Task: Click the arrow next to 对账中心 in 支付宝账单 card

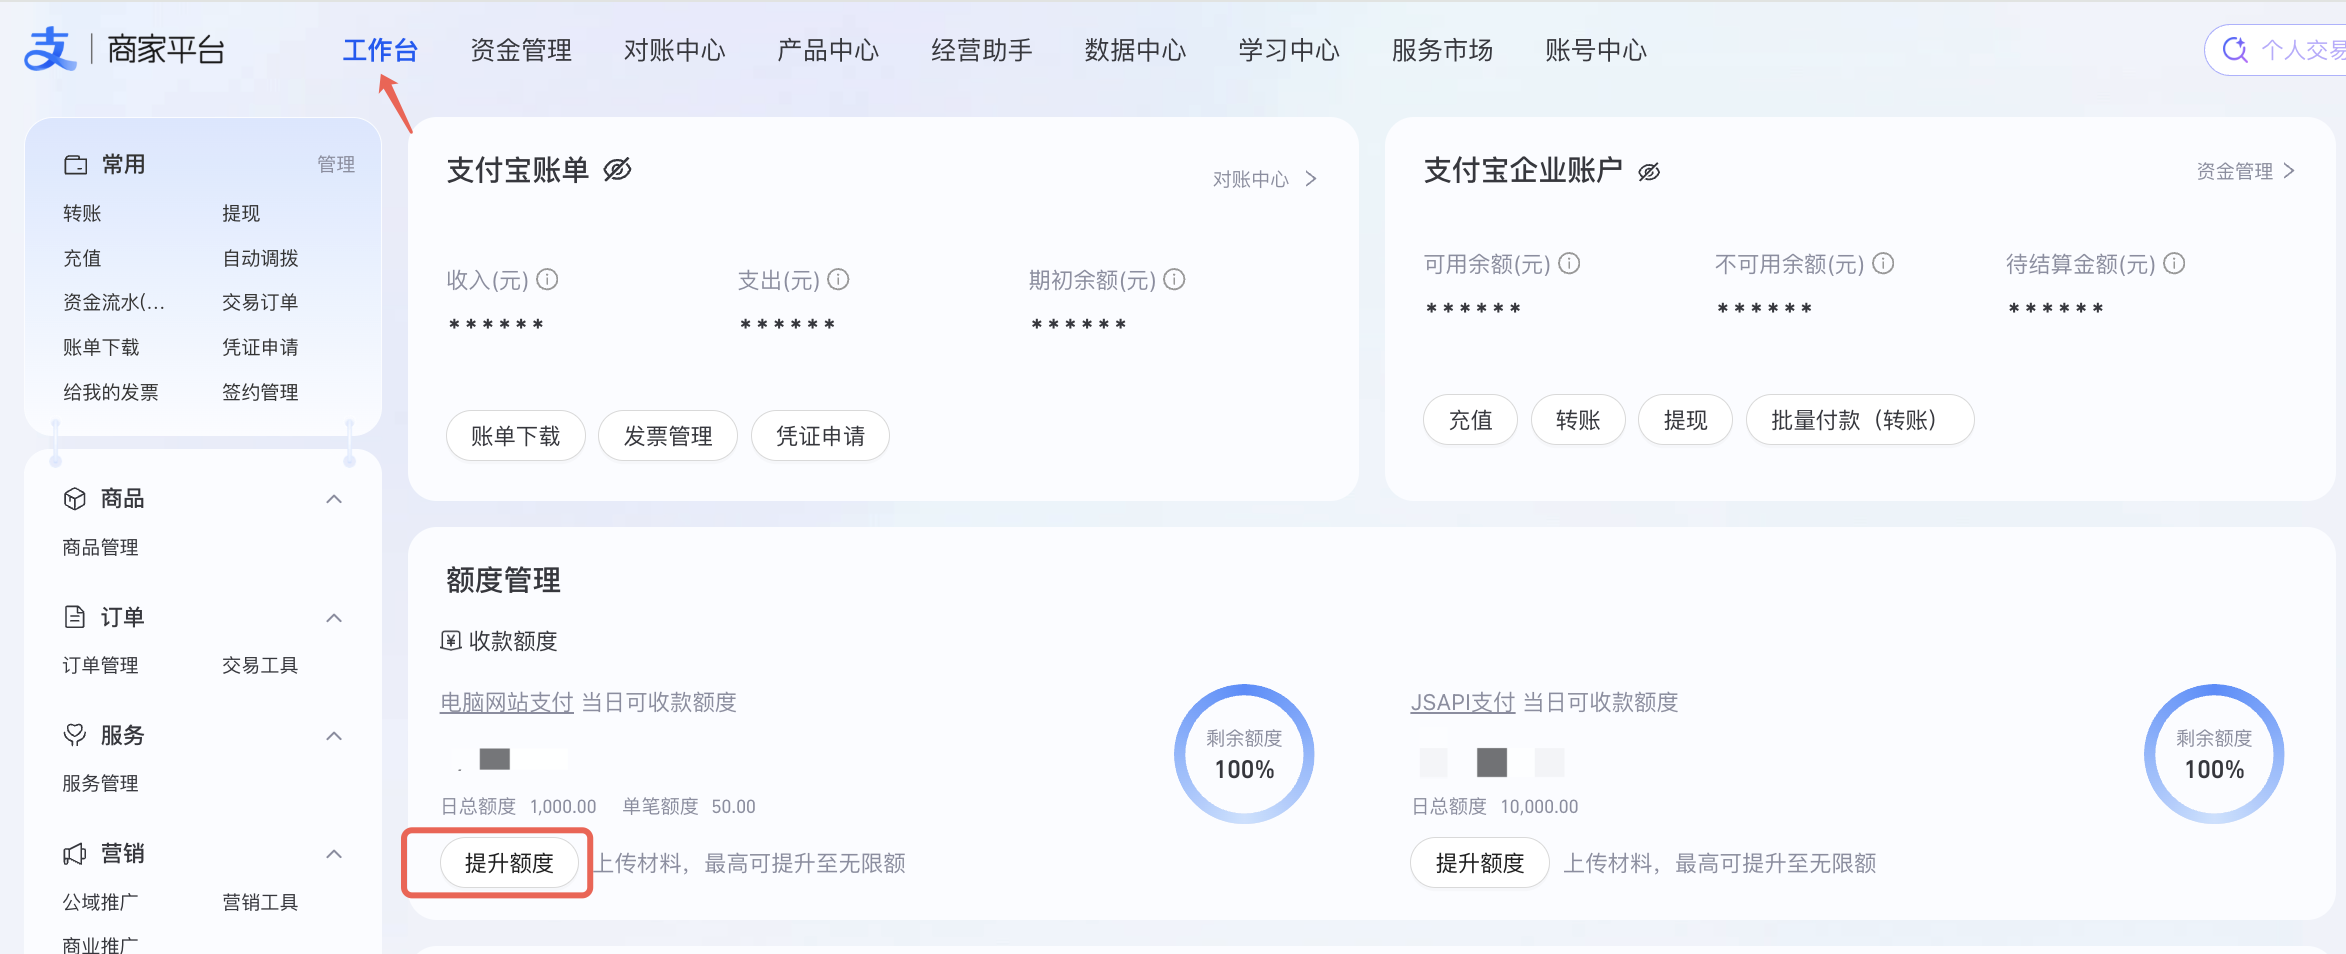Action: (x=1311, y=179)
